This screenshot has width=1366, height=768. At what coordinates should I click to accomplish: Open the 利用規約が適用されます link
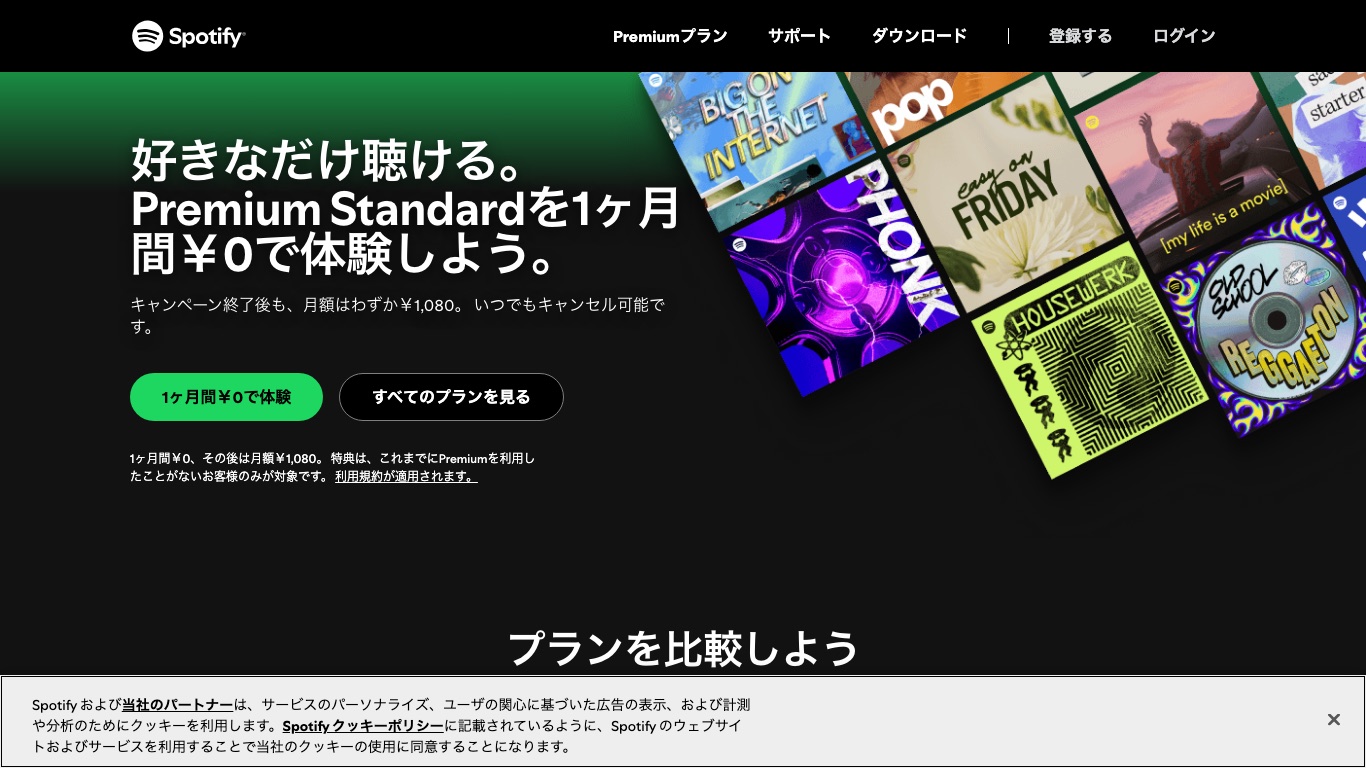(406, 477)
